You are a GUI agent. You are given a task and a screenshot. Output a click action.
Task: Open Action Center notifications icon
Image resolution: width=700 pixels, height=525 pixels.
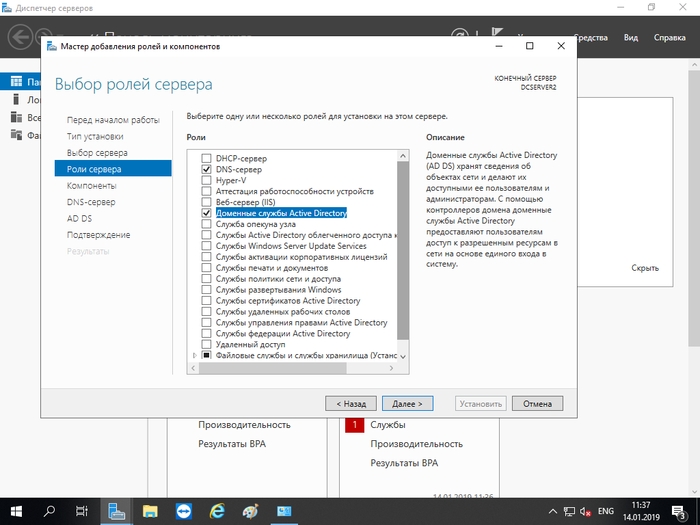tap(679, 512)
